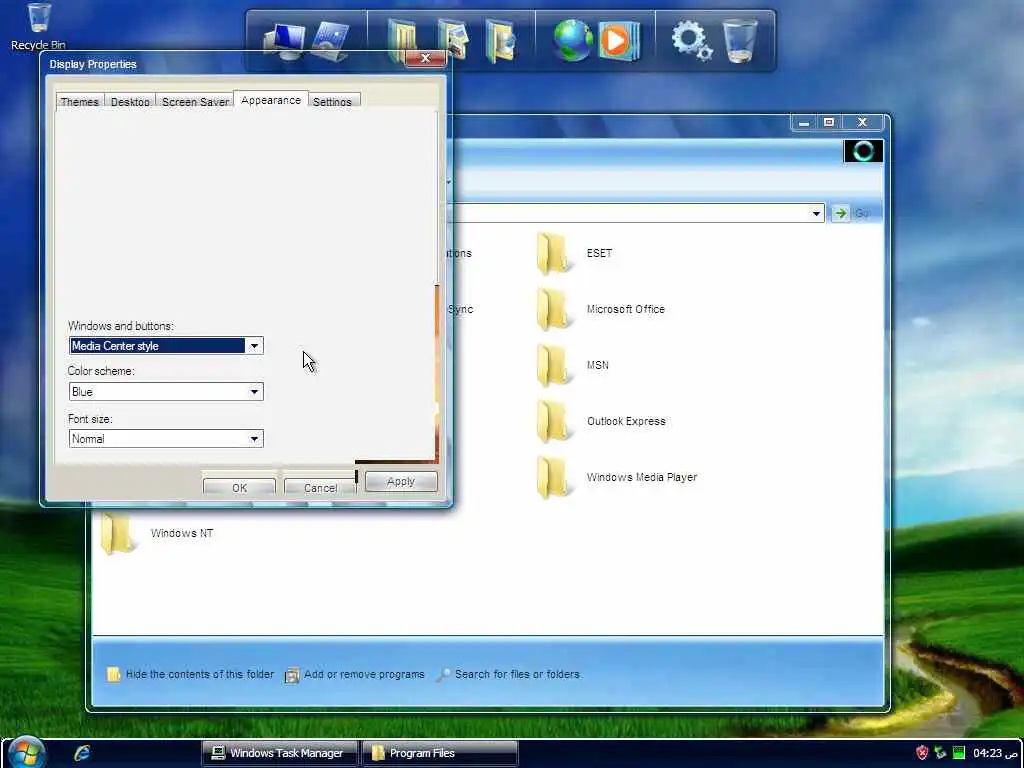Open the music folder icon in the dock
Screen dimensions: 1024x768
tap(501, 40)
